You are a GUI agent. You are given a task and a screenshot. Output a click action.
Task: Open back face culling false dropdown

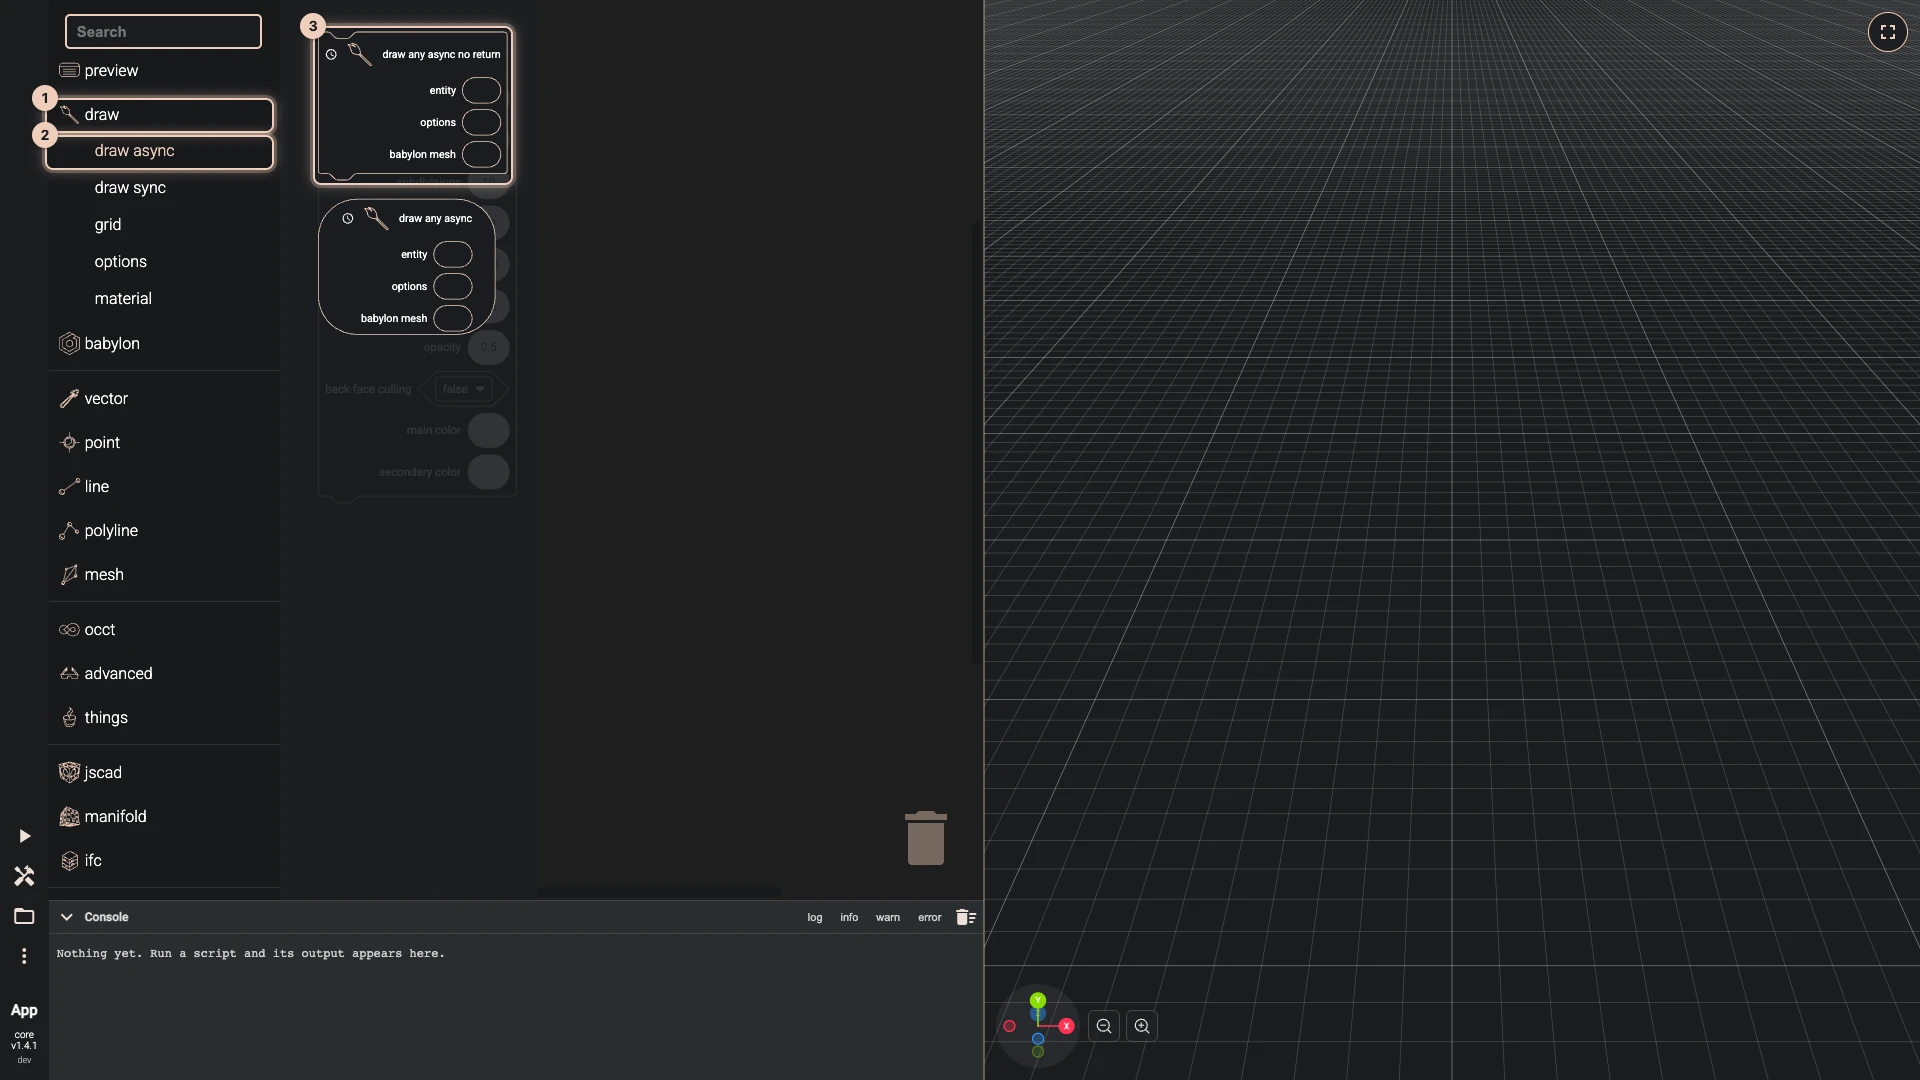tap(465, 389)
